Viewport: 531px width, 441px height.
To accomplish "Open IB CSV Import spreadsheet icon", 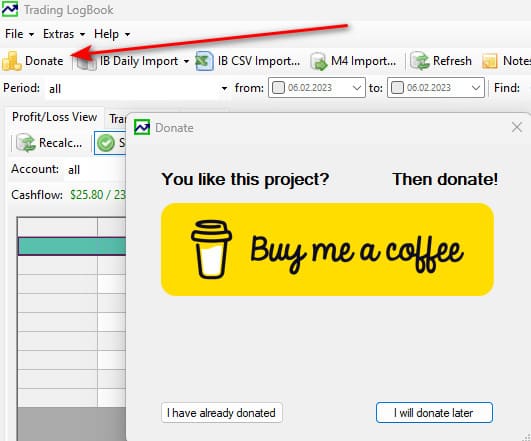I will [205, 61].
